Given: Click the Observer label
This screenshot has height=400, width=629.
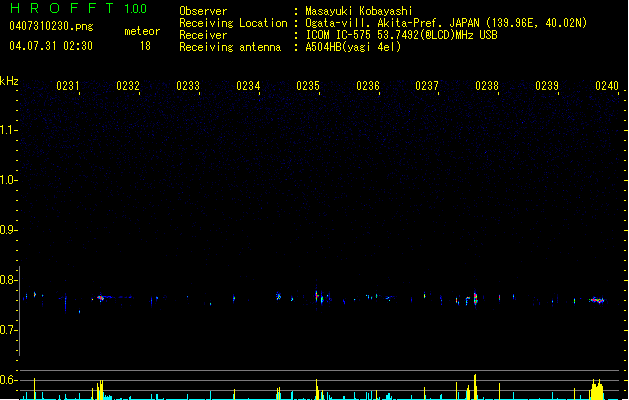Looking at the screenshot, I should [x=203, y=11].
